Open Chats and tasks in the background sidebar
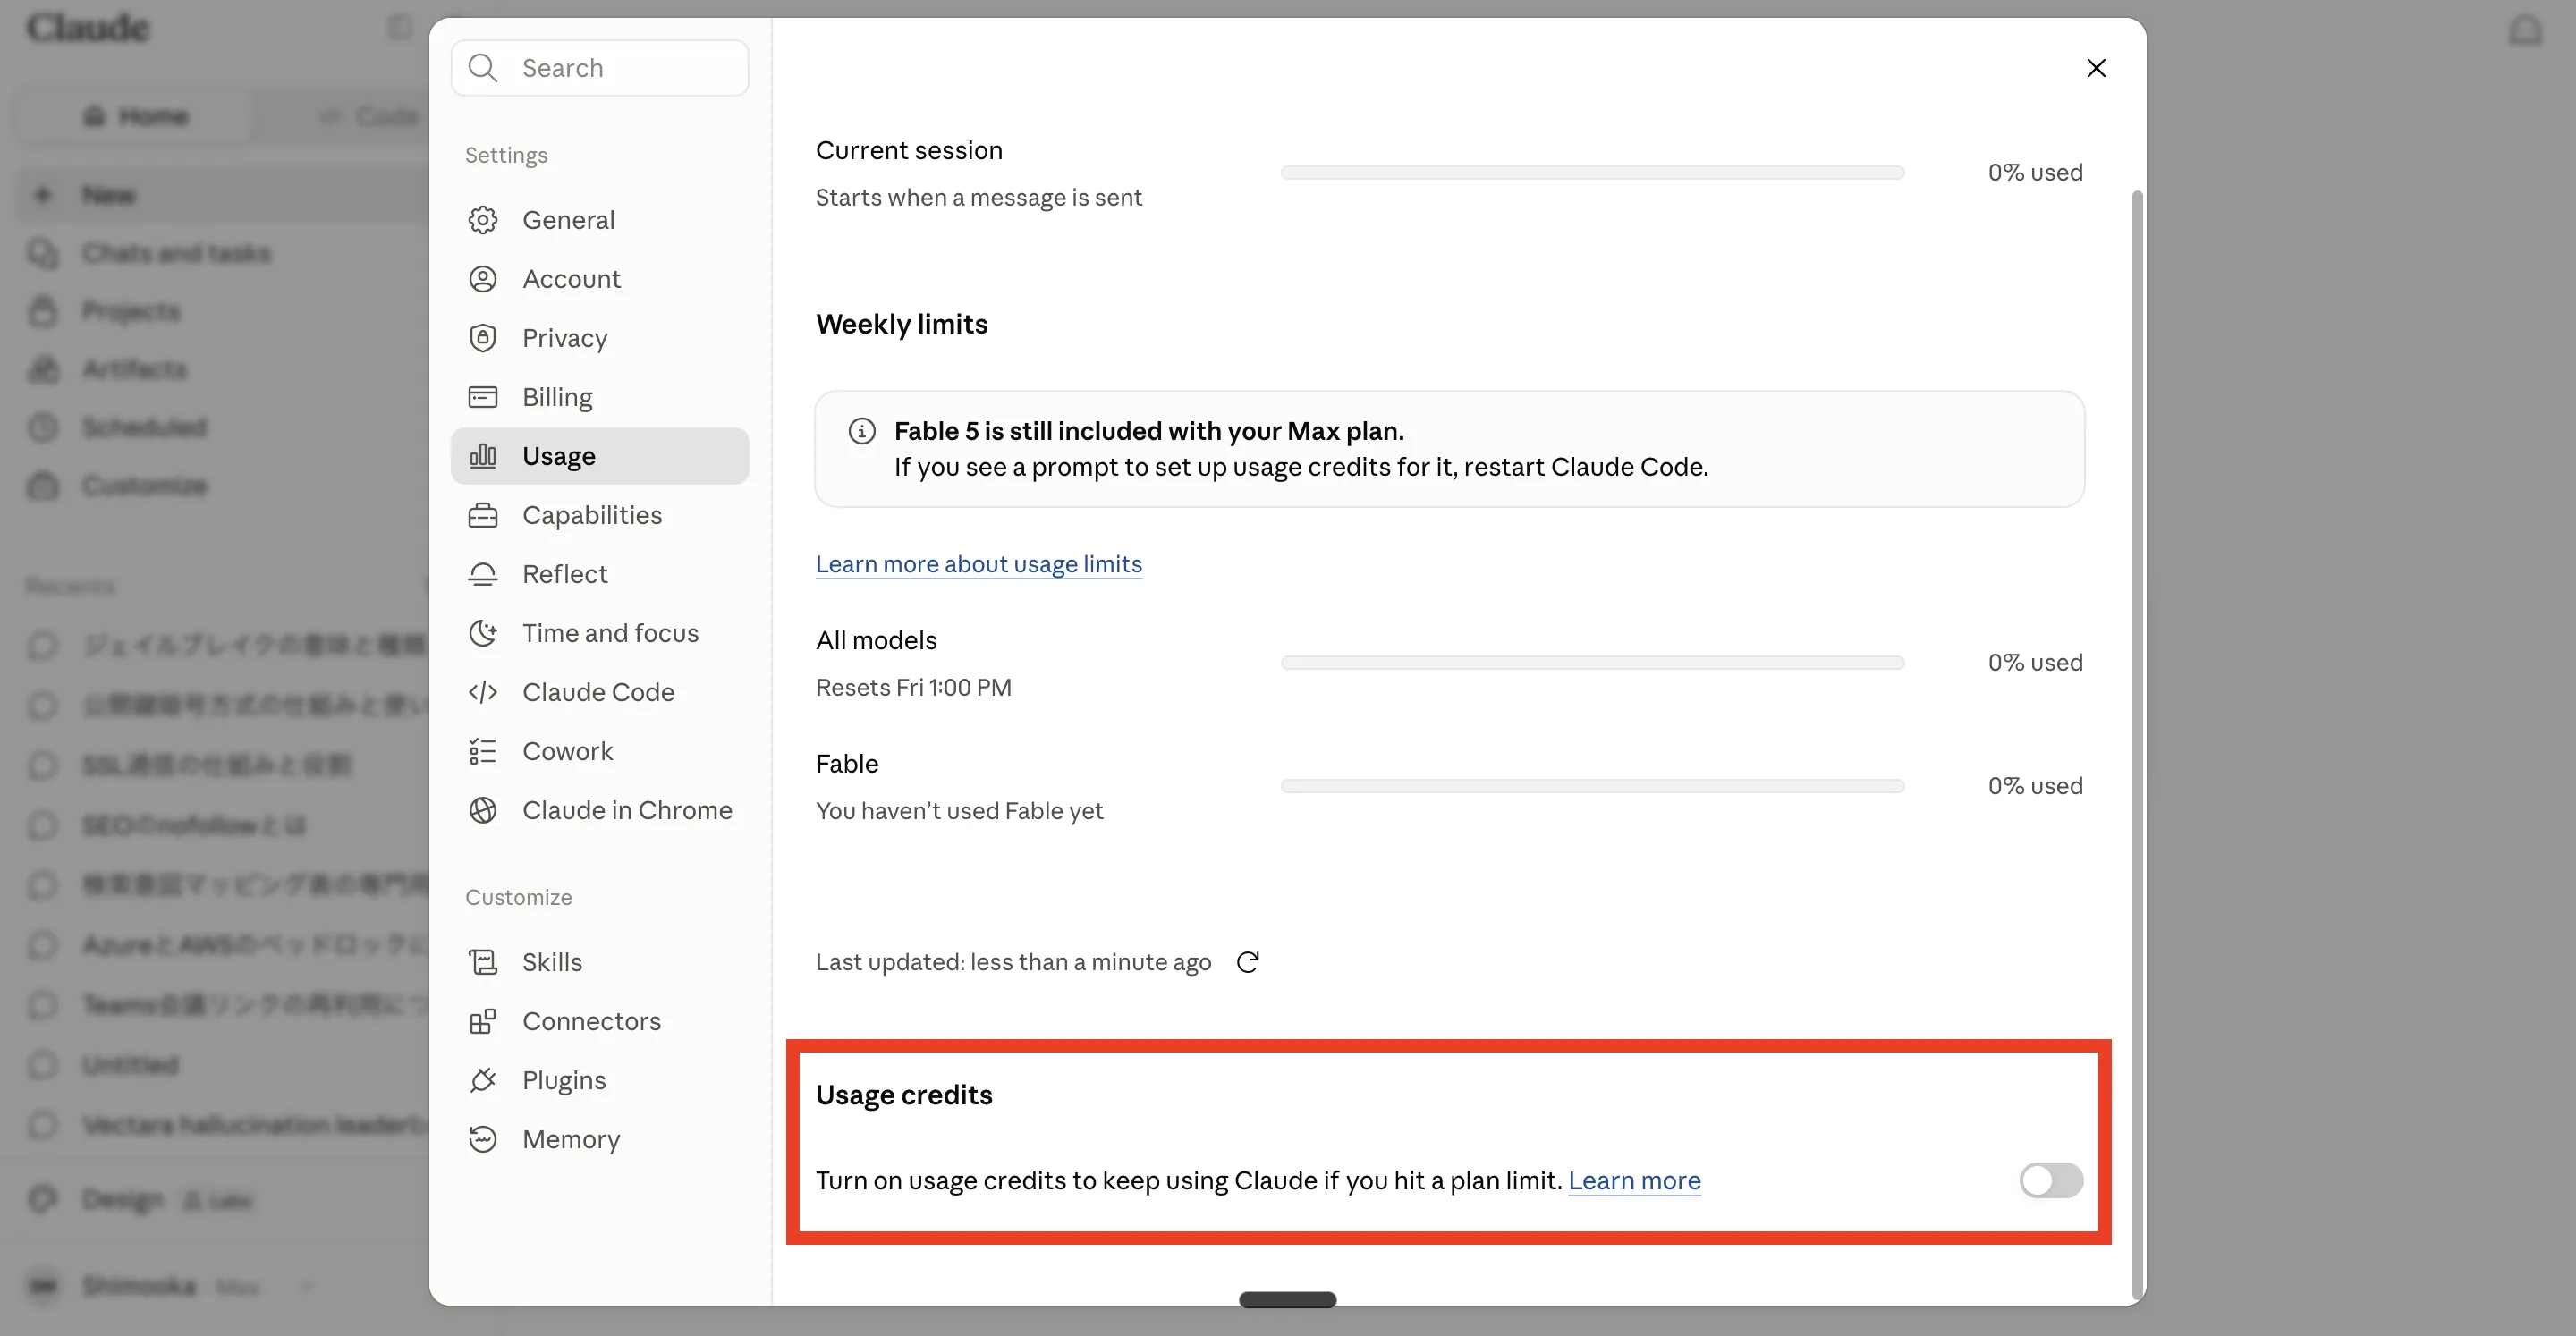Screen dimensions: 2576x1336 coord(176,253)
